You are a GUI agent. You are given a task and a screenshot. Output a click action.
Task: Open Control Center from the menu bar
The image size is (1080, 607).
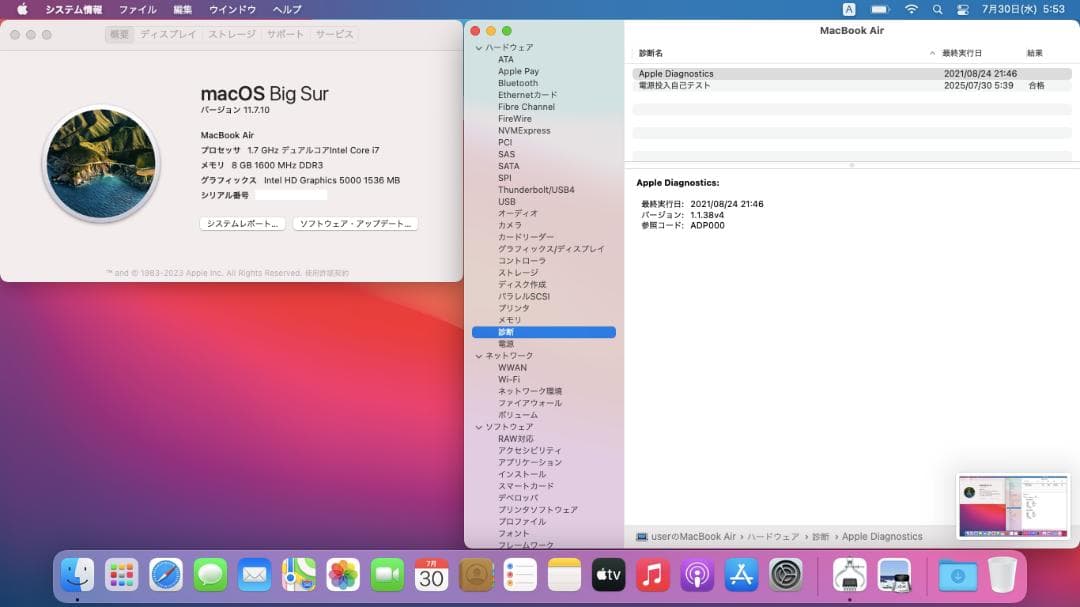pyautogui.click(x=962, y=9)
